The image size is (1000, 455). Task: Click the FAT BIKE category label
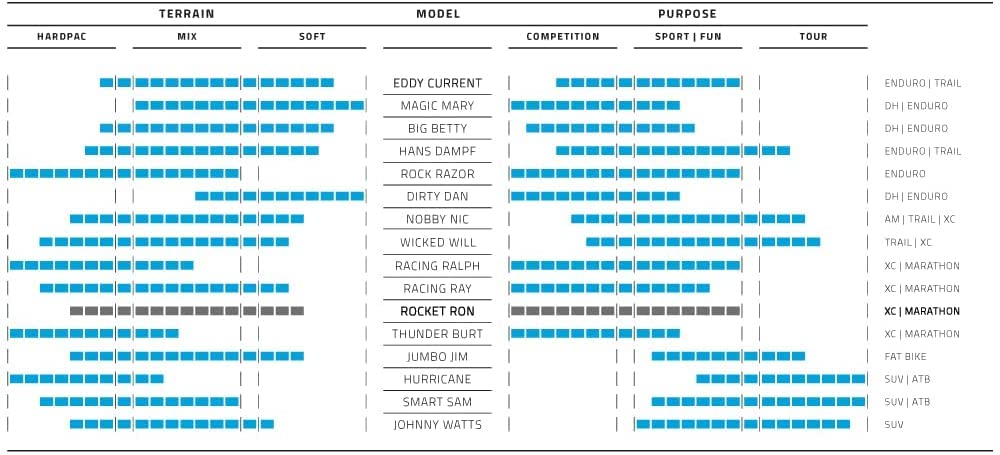(x=907, y=357)
